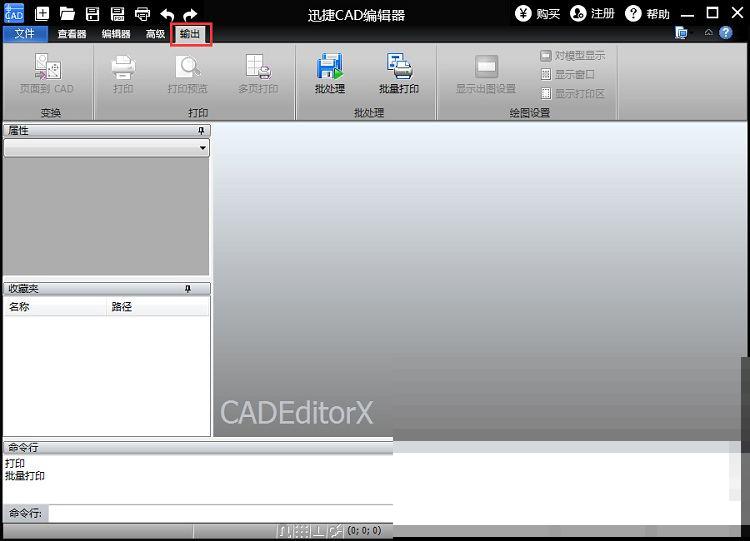Image resolution: width=750 pixels, height=541 pixels.
Task: Undo with the left curved arrow
Action: tap(167, 14)
